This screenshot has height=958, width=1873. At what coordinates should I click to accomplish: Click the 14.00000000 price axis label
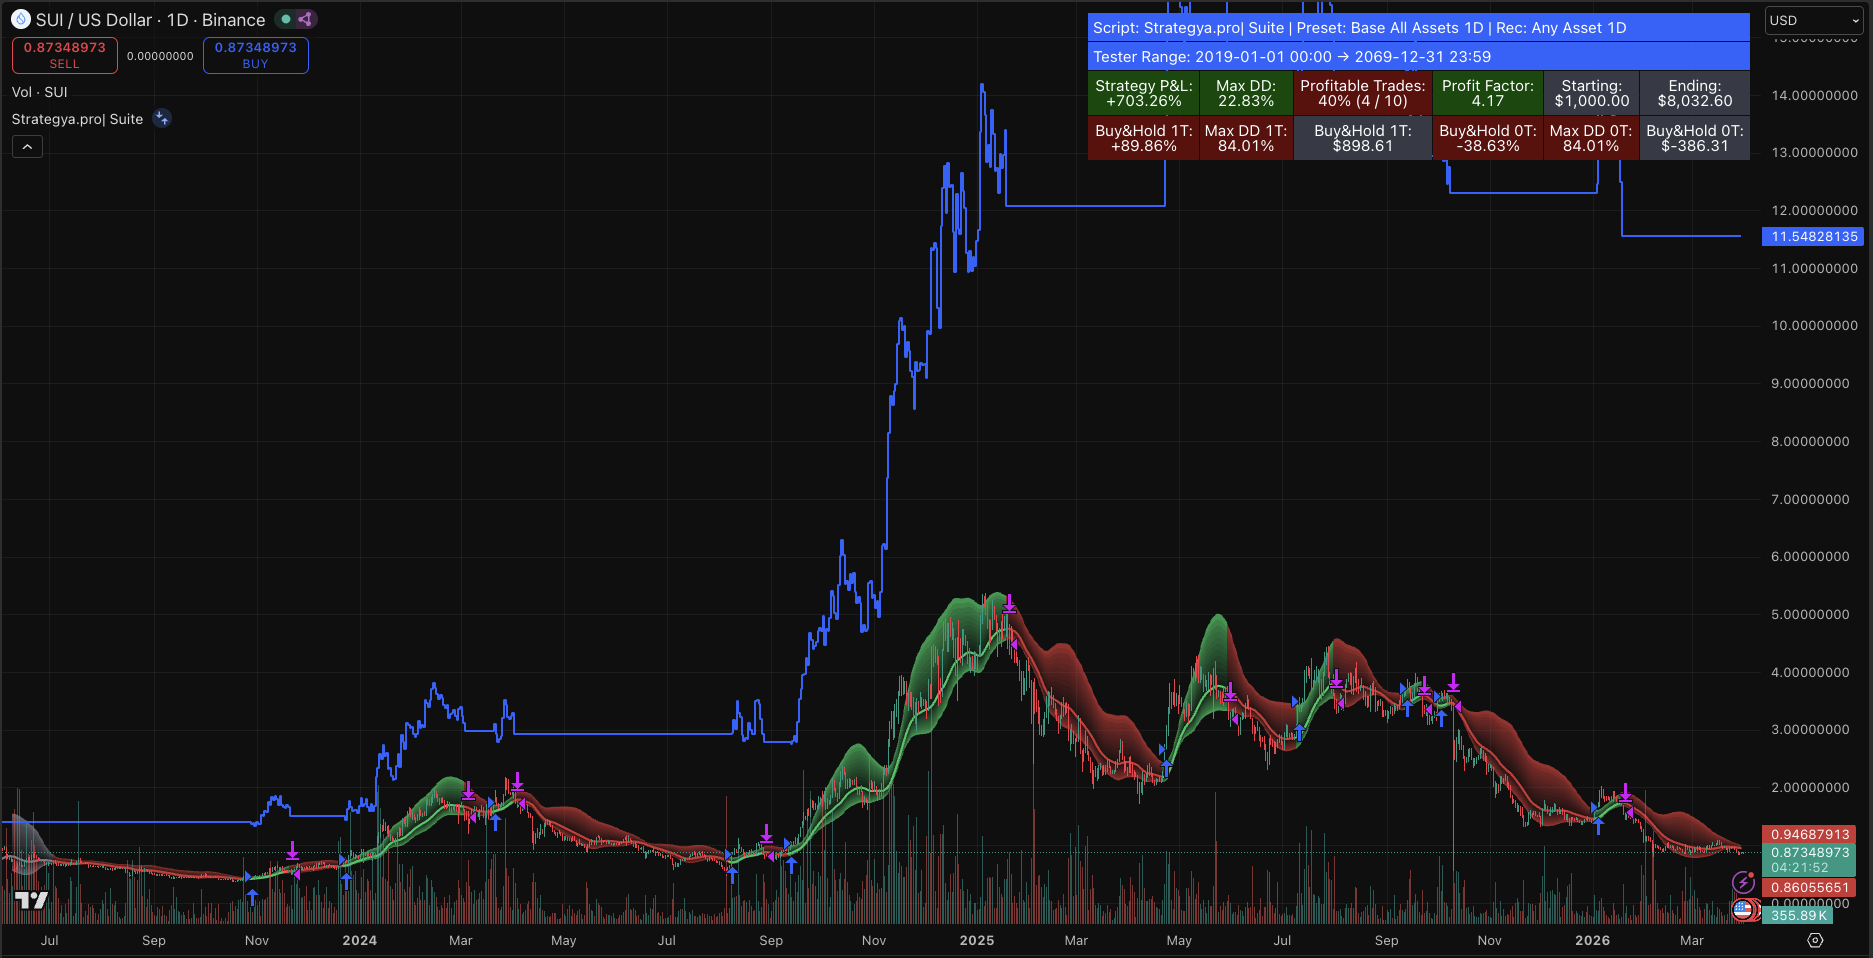(1815, 95)
